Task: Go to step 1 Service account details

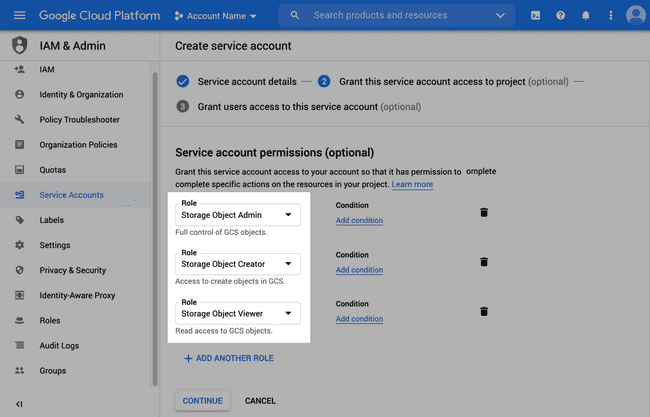Action: click(x=236, y=81)
